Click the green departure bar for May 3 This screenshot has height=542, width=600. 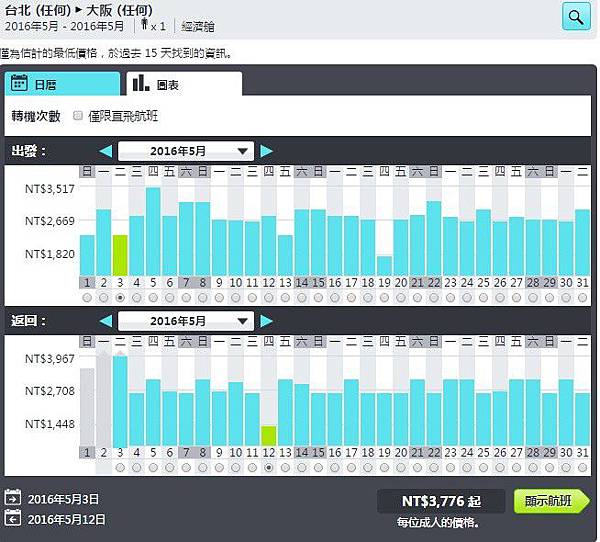[x=120, y=255]
